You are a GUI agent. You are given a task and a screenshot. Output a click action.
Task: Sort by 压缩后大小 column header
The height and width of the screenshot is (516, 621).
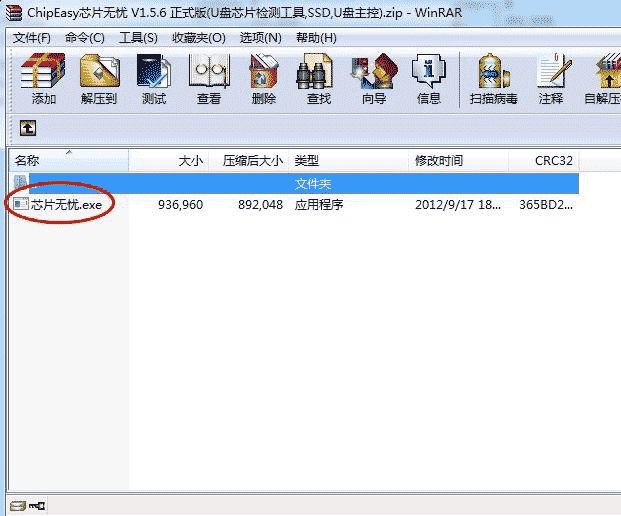click(x=249, y=160)
